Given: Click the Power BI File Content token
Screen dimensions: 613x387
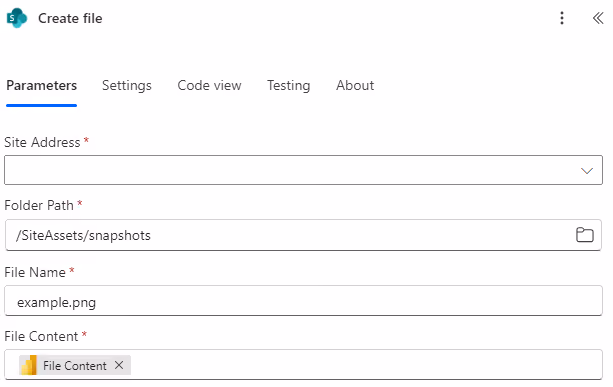Looking at the screenshot, I should pos(74,365).
